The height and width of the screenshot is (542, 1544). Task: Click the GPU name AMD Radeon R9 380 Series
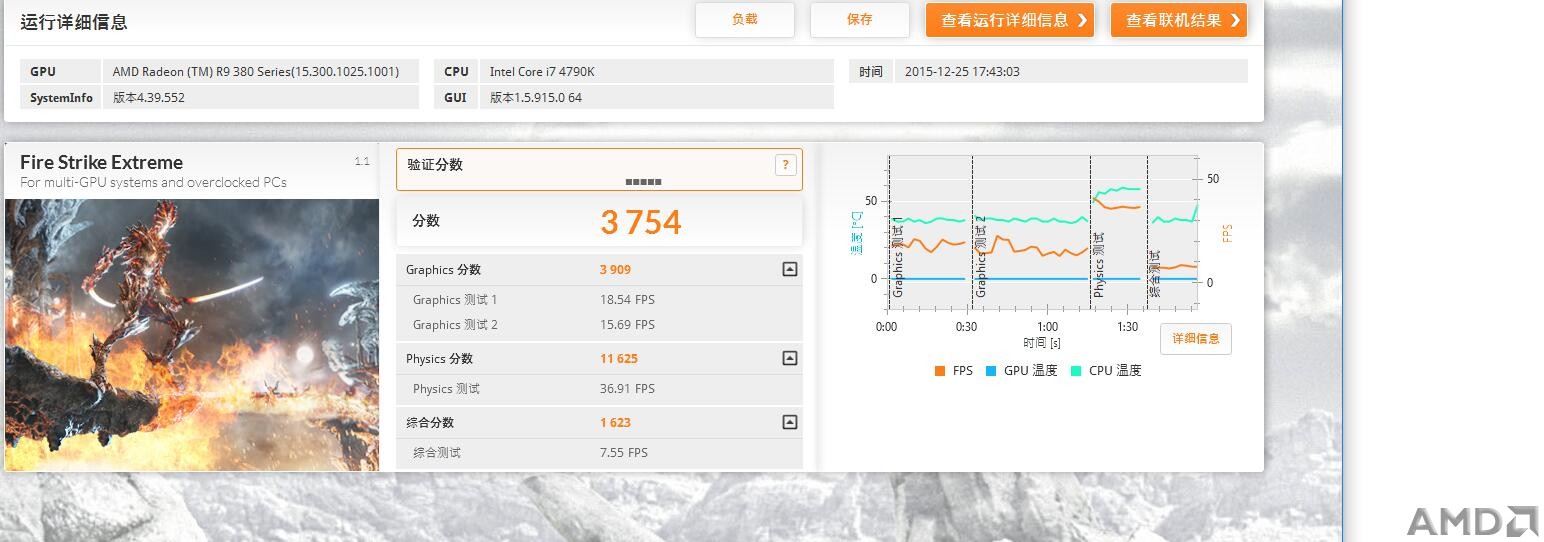coord(256,72)
